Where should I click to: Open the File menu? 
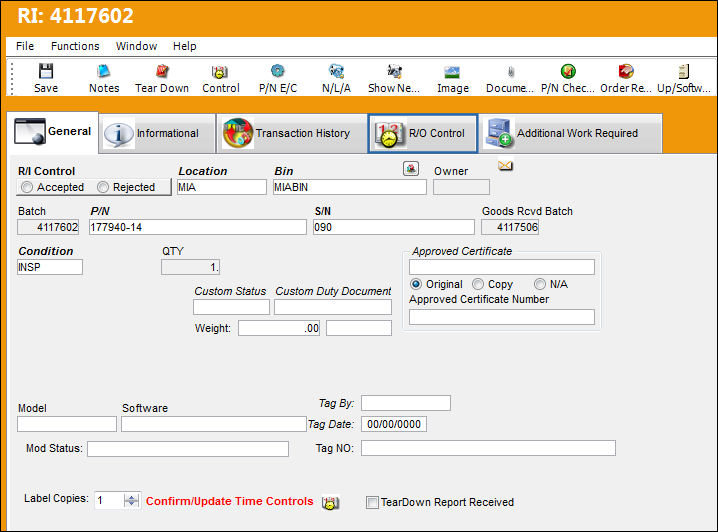[x=25, y=46]
